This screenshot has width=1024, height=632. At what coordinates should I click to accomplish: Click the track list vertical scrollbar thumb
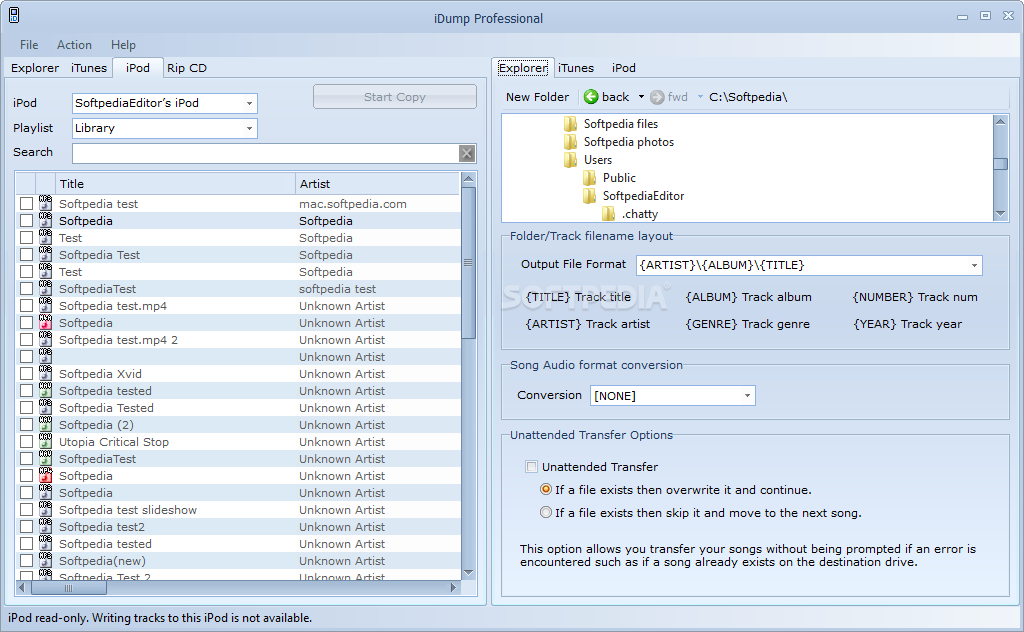(468, 262)
